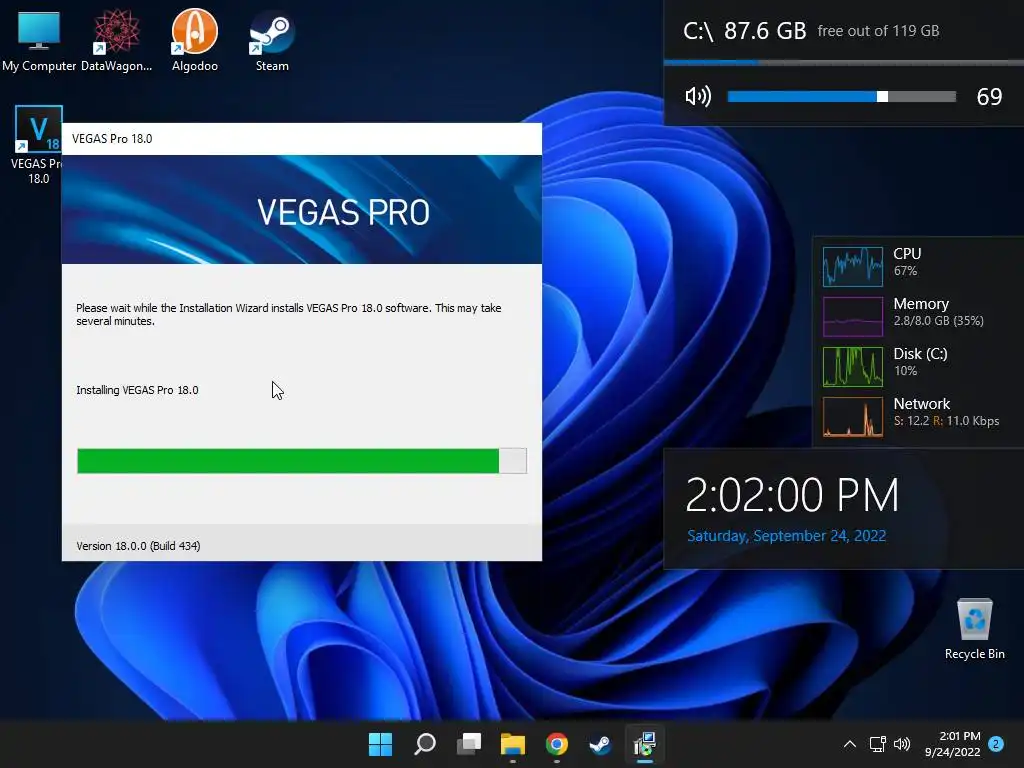This screenshot has width=1024, height=768.
Task: Click the VEGAS Pro 18.0 installer title bar
Action: 302,138
